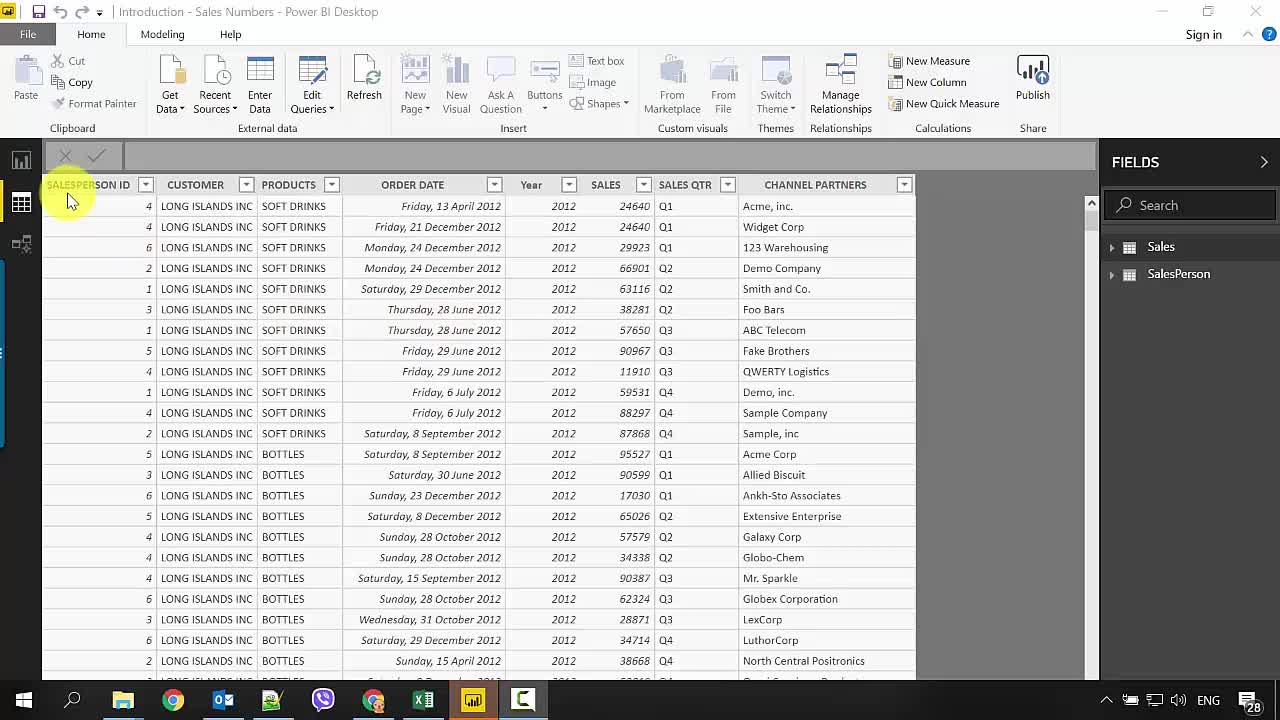Expand the SalesPerson table in Fields
The image size is (1280, 720).
pyautogui.click(x=1112, y=274)
